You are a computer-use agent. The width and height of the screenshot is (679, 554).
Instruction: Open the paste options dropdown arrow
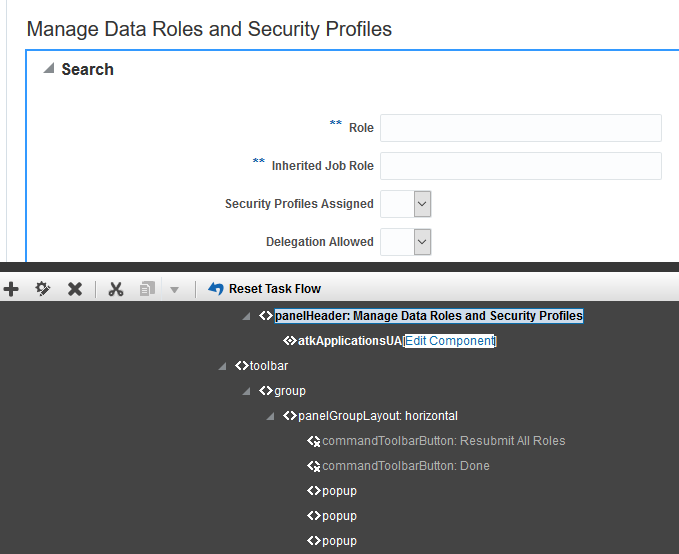(174, 290)
